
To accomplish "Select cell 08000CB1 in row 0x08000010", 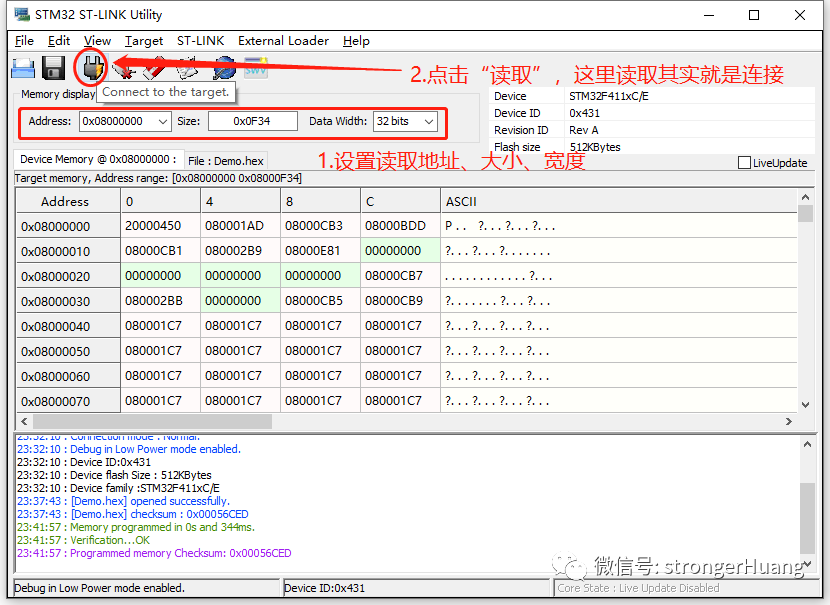I will coord(160,251).
